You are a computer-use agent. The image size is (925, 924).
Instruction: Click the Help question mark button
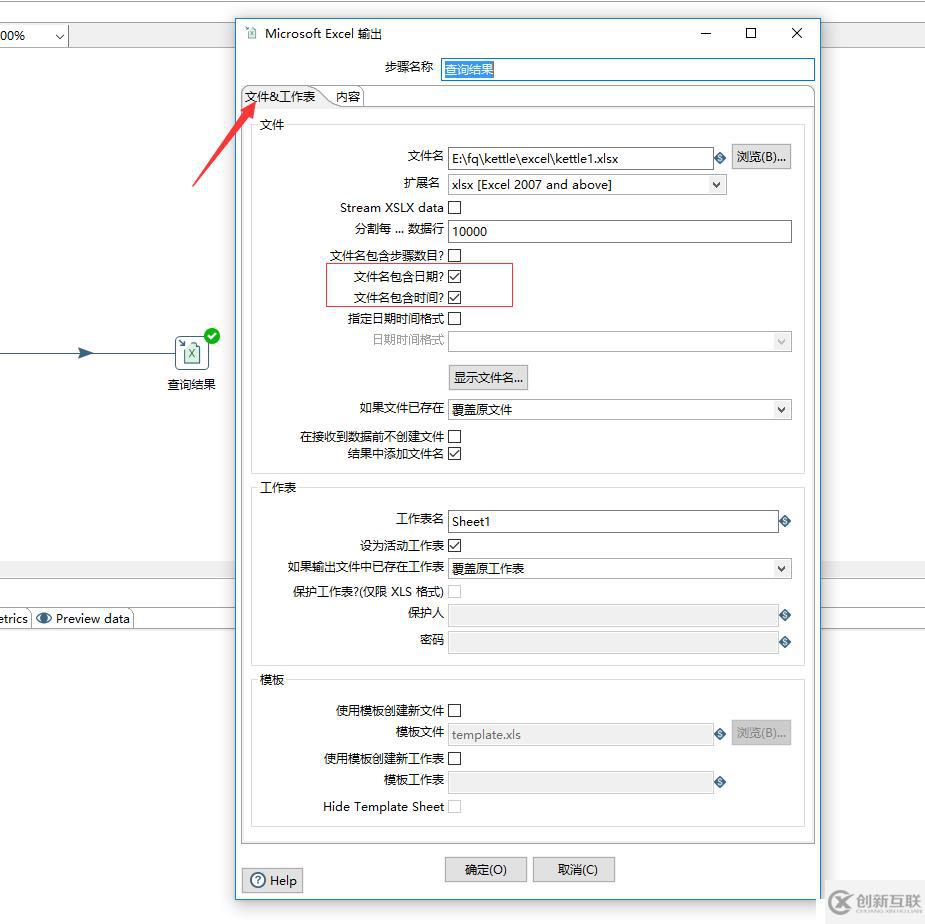[x=273, y=880]
